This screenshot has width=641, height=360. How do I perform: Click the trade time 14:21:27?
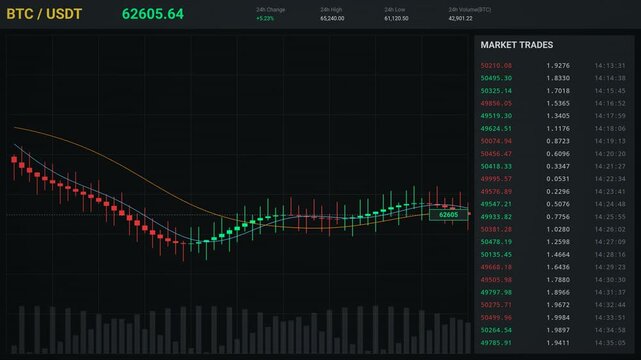click(x=610, y=166)
